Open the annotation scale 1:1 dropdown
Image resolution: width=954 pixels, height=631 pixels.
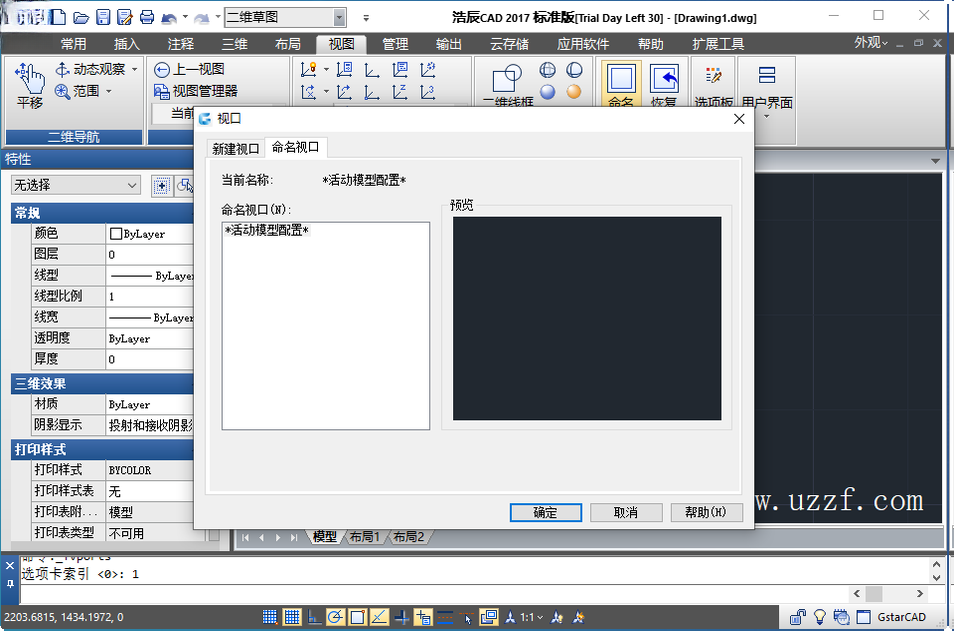(531, 617)
